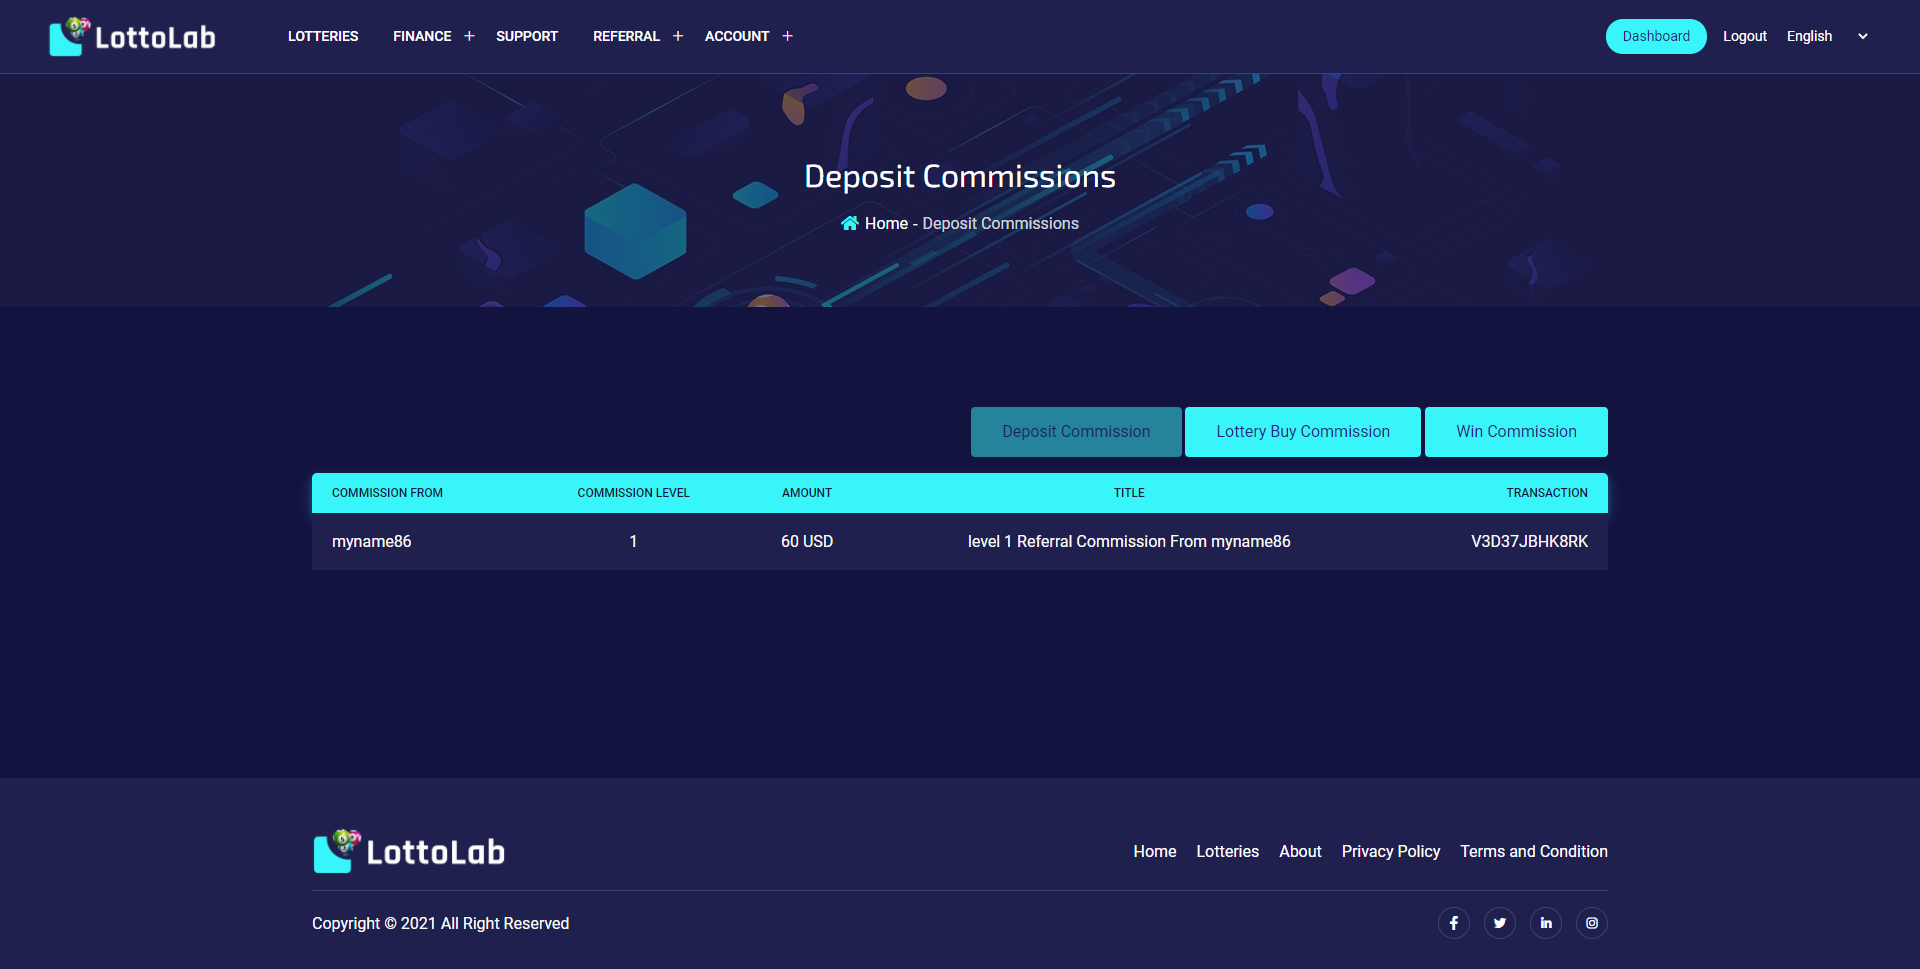Open the Lotteries menu item

point(323,36)
